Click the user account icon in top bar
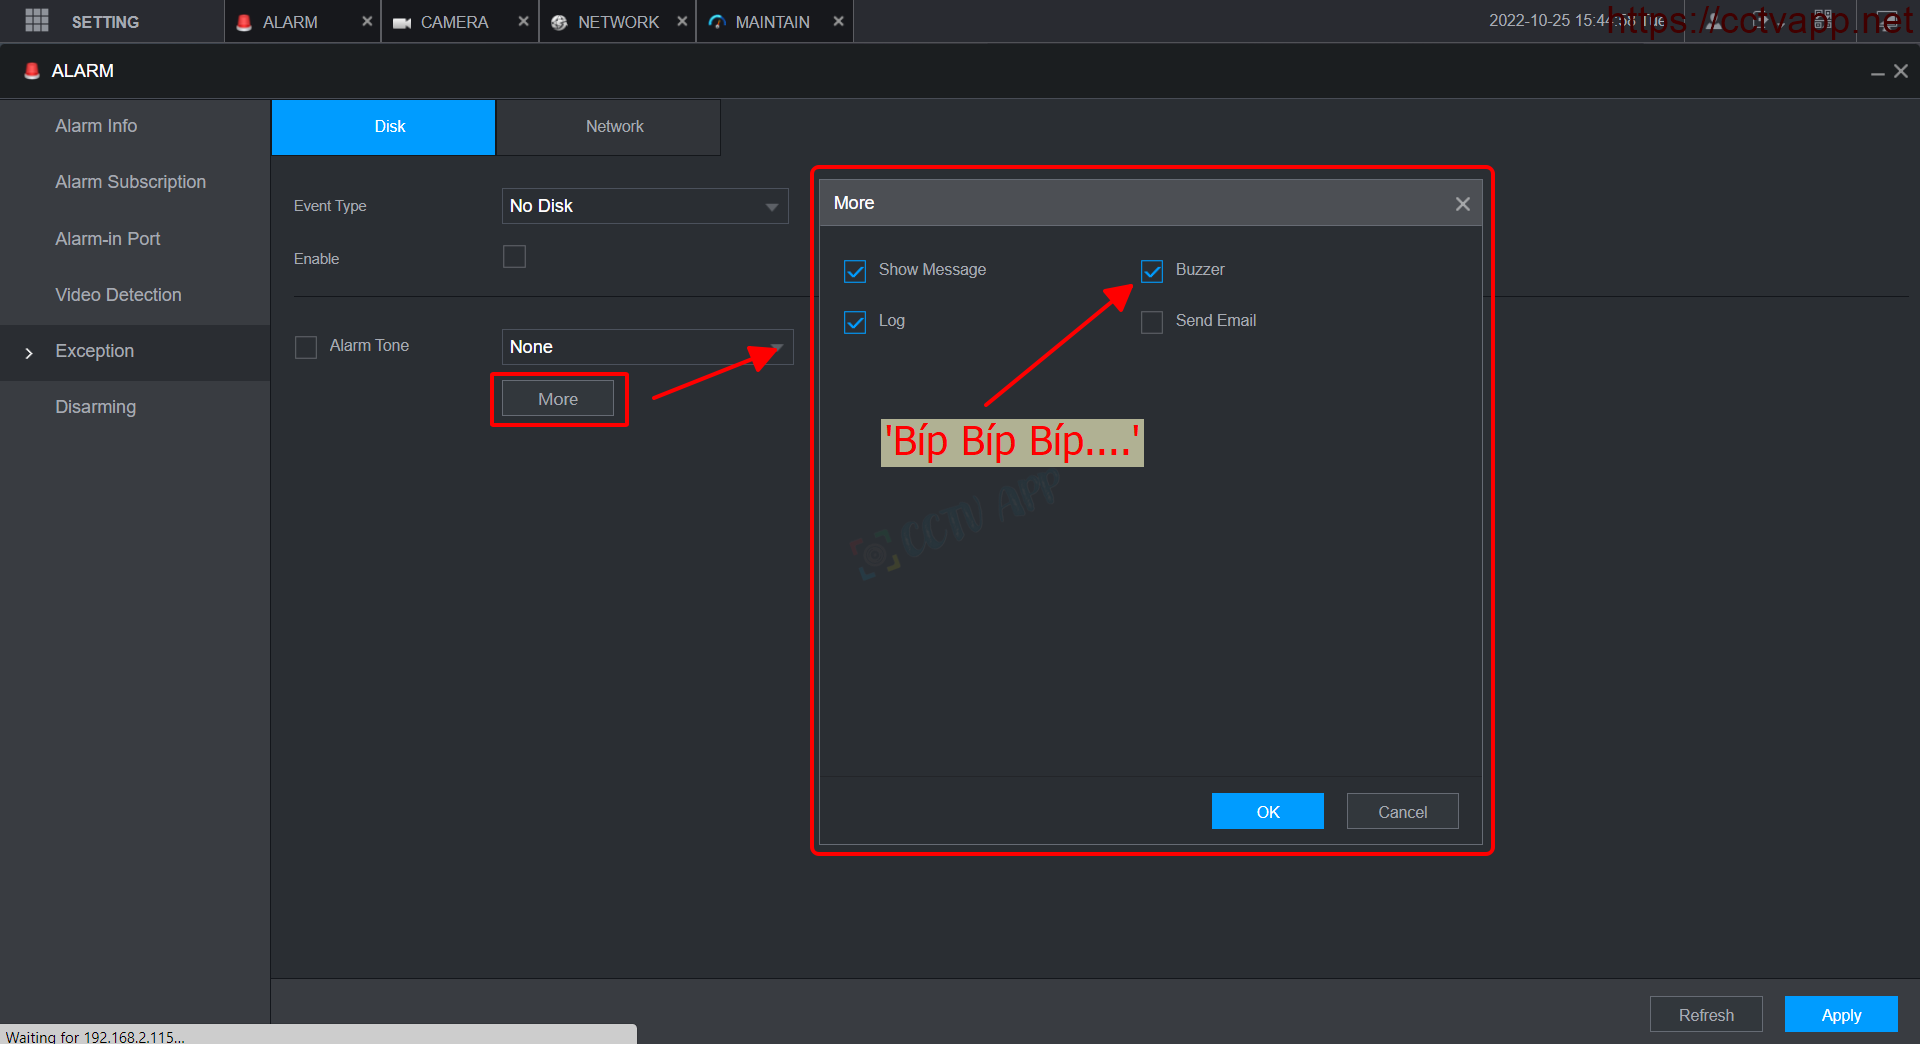The height and width of the screenshot is (1044, 1920). point(1714,21)
